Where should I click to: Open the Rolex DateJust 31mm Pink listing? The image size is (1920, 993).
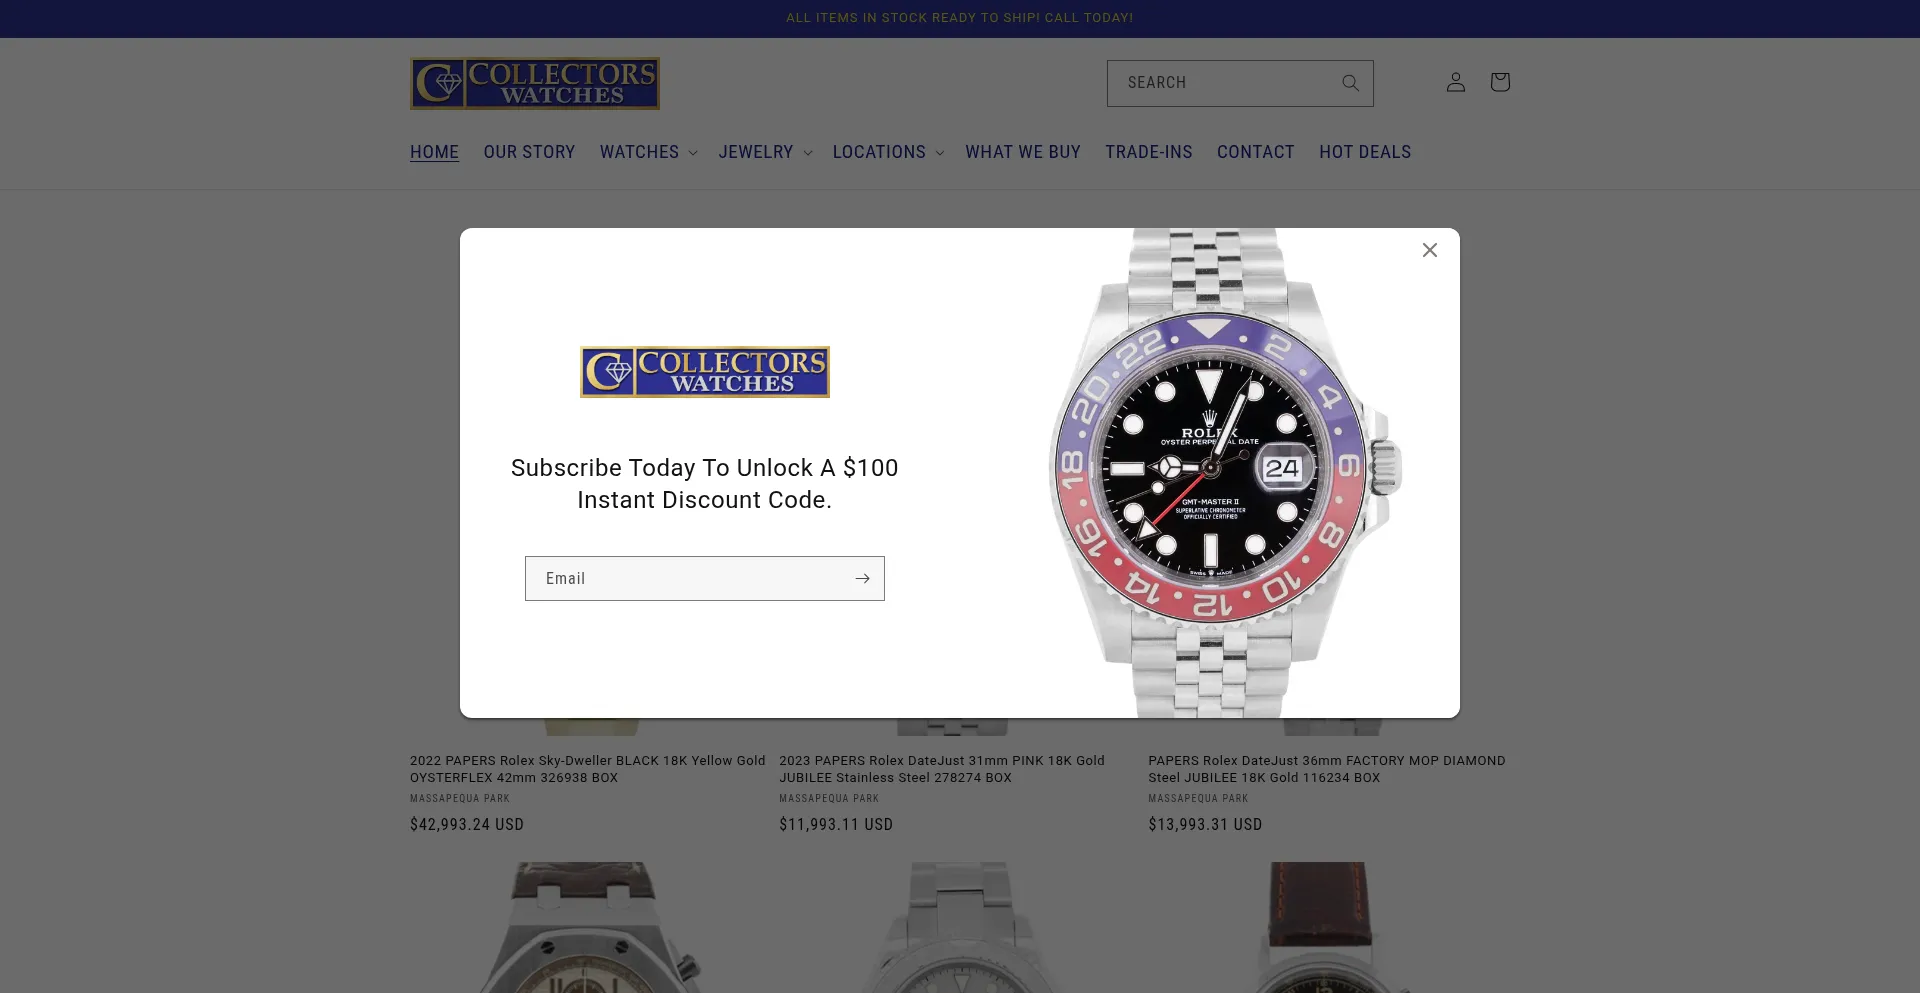(942, 769)
